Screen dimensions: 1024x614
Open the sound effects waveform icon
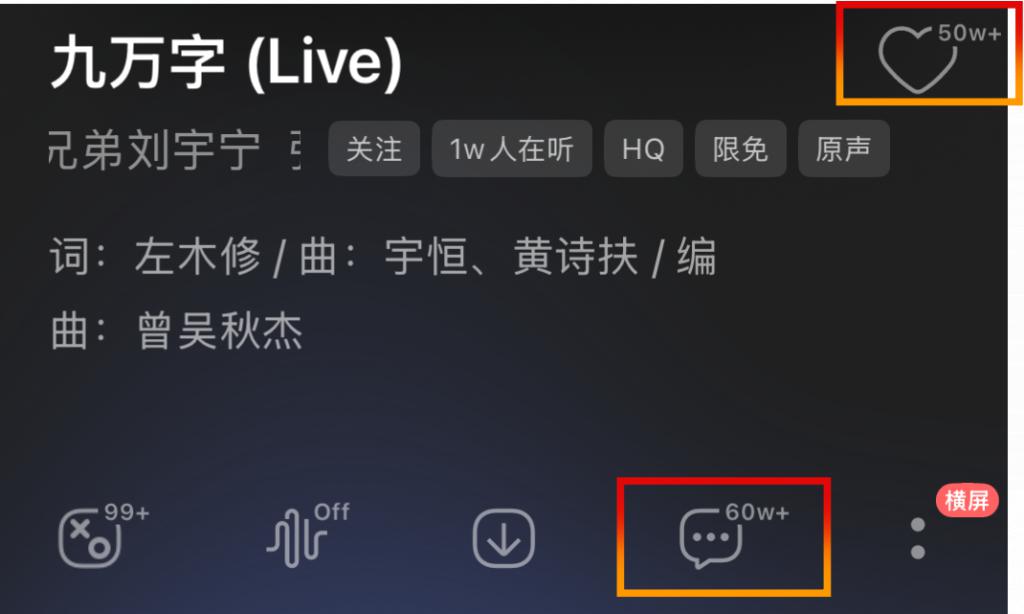pos(296,539)
